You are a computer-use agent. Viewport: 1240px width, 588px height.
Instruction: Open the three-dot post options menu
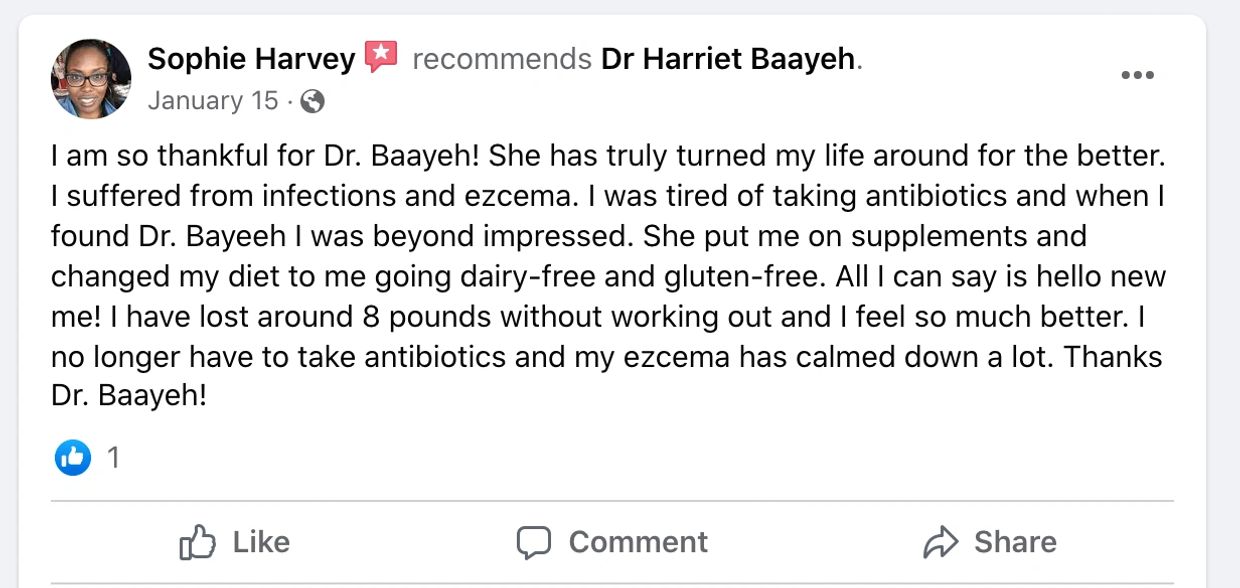coord(1137,75)
